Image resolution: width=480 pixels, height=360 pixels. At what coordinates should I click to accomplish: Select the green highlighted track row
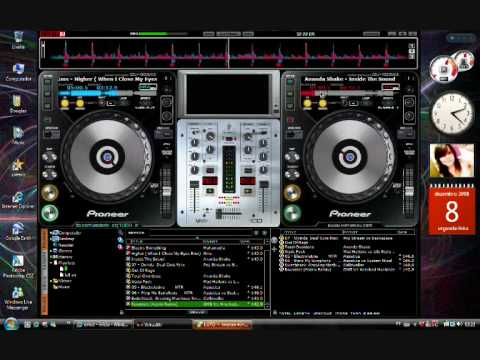click(195, 304)
